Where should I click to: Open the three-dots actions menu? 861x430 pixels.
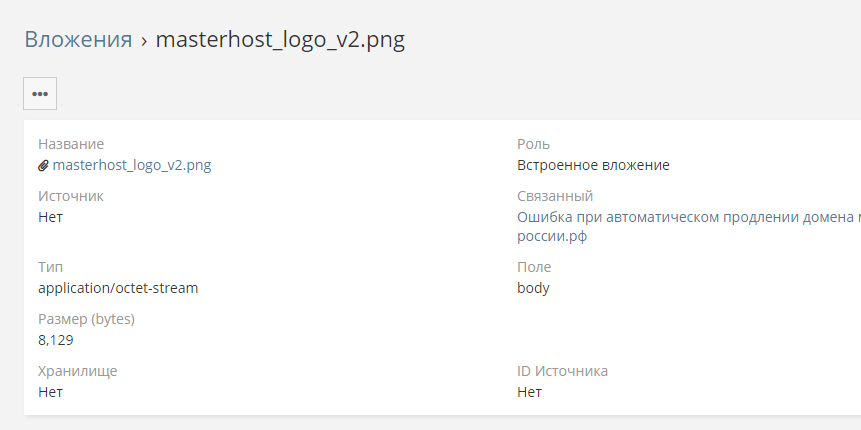(40, 93)
